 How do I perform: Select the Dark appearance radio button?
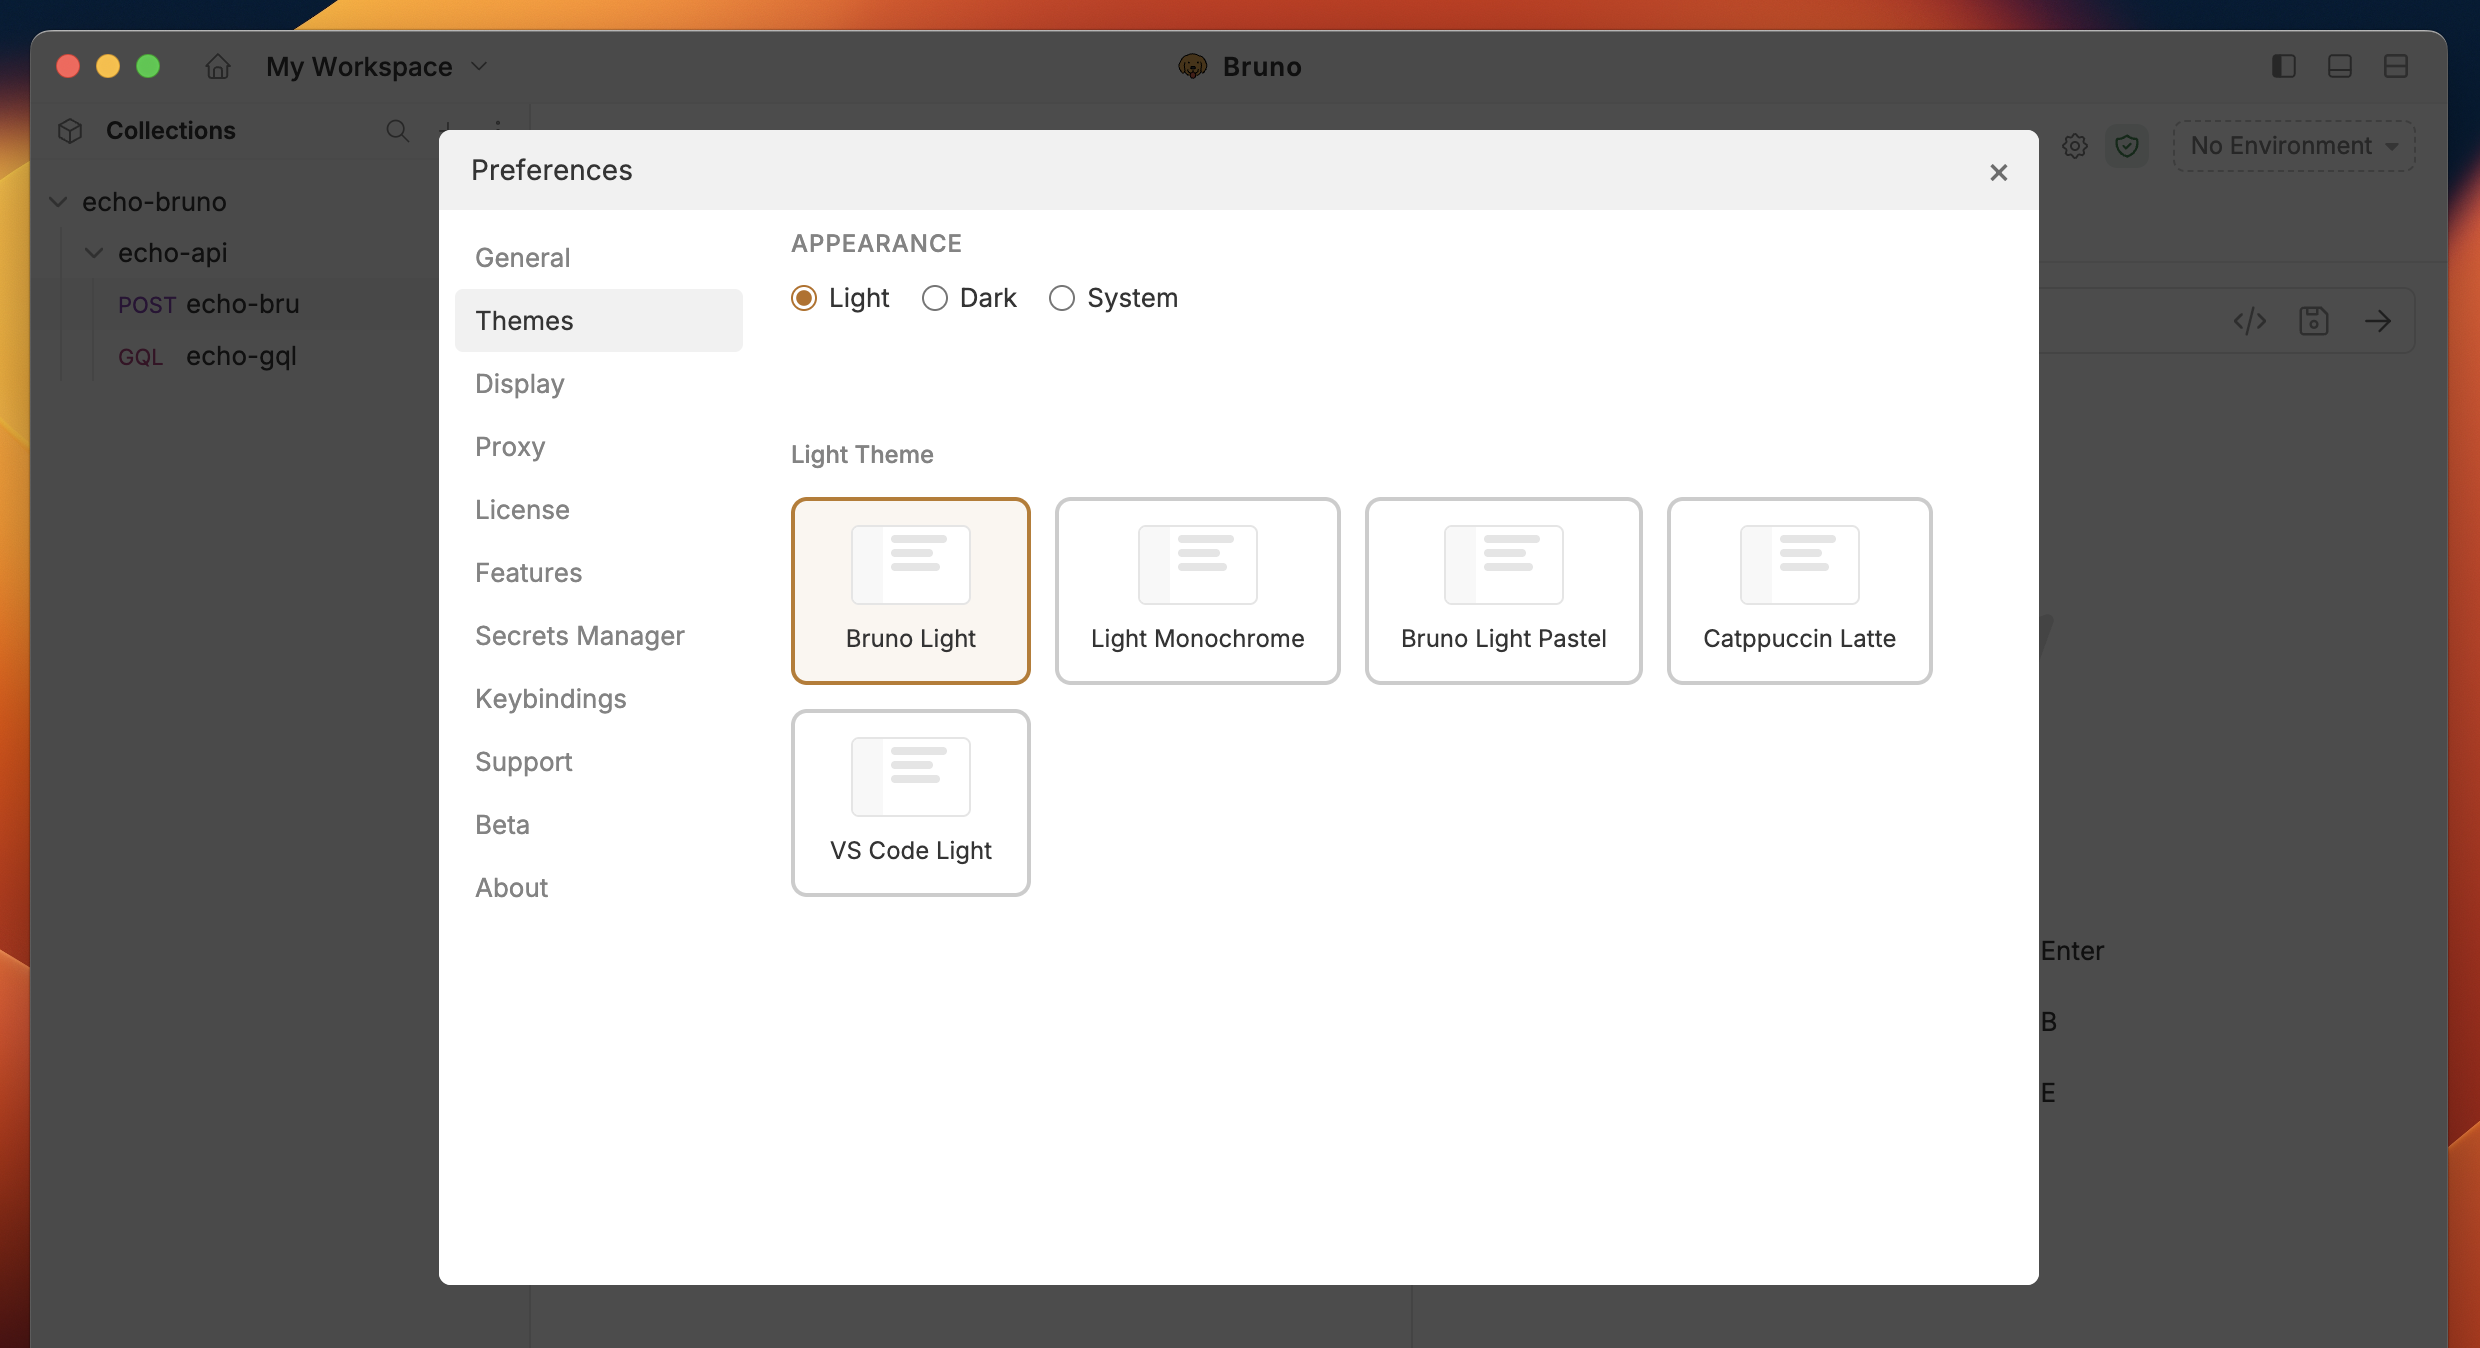[935, 298]
